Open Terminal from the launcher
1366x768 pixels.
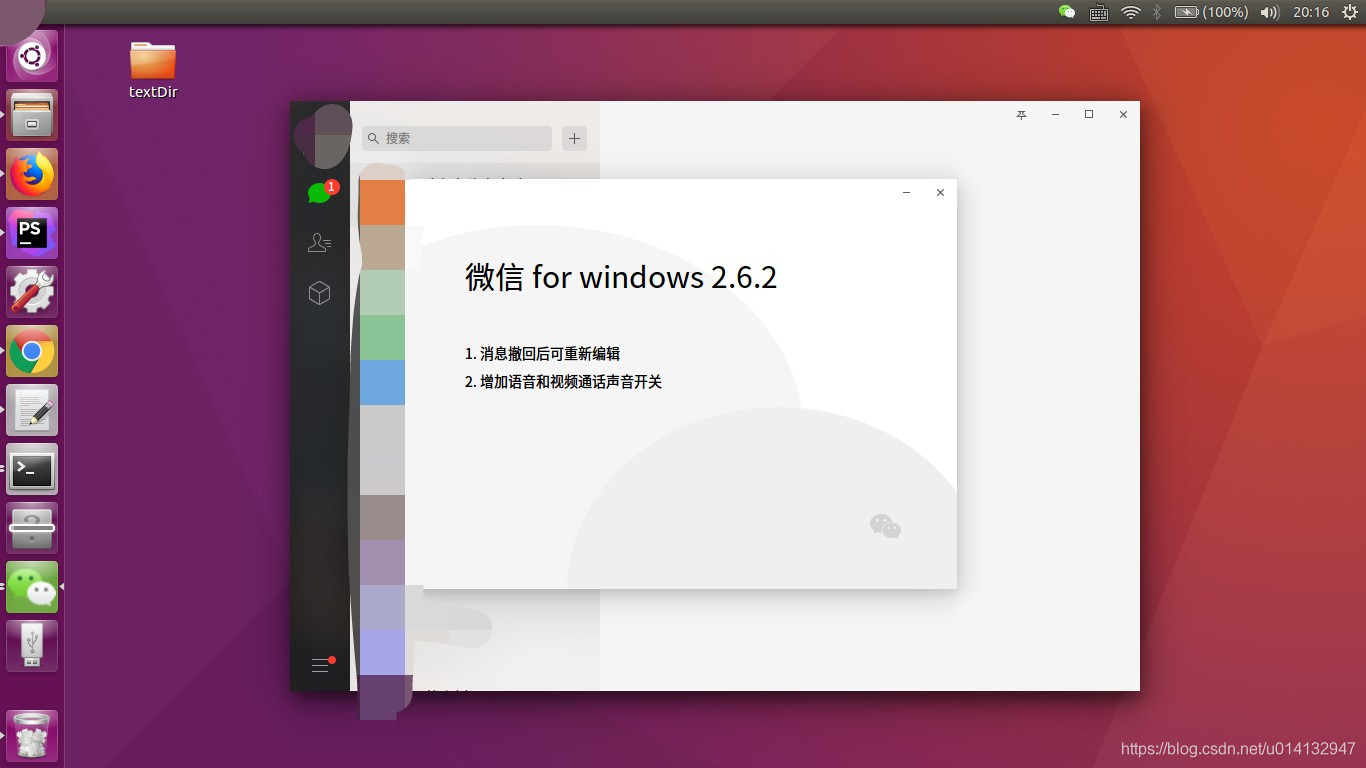[32, 469]
